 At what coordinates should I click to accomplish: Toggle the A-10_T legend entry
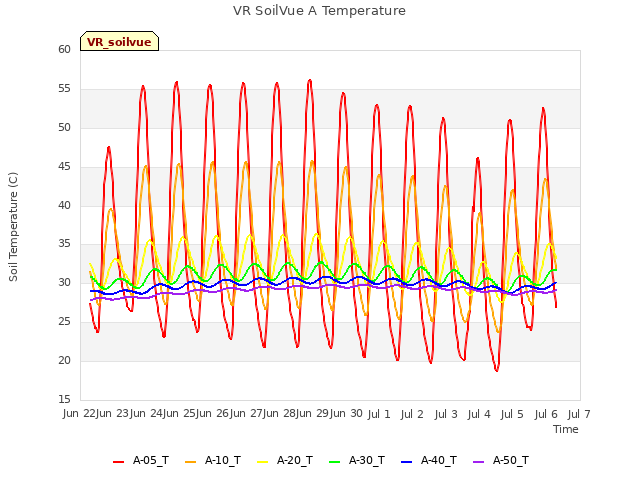213,460
